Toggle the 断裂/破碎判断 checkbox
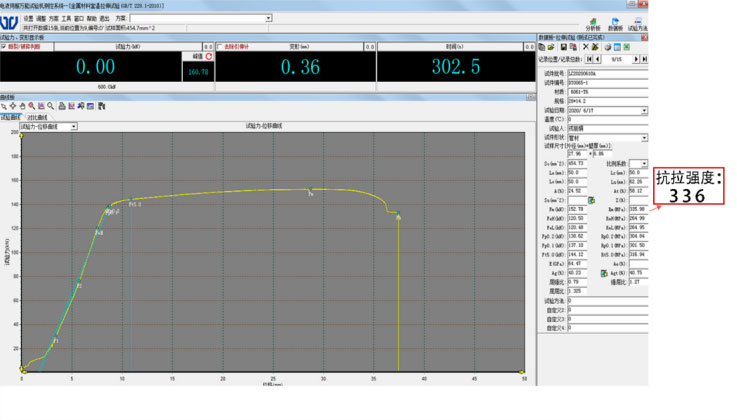The height and width of the screenshot is (420, 737). [x=4, y=46]
